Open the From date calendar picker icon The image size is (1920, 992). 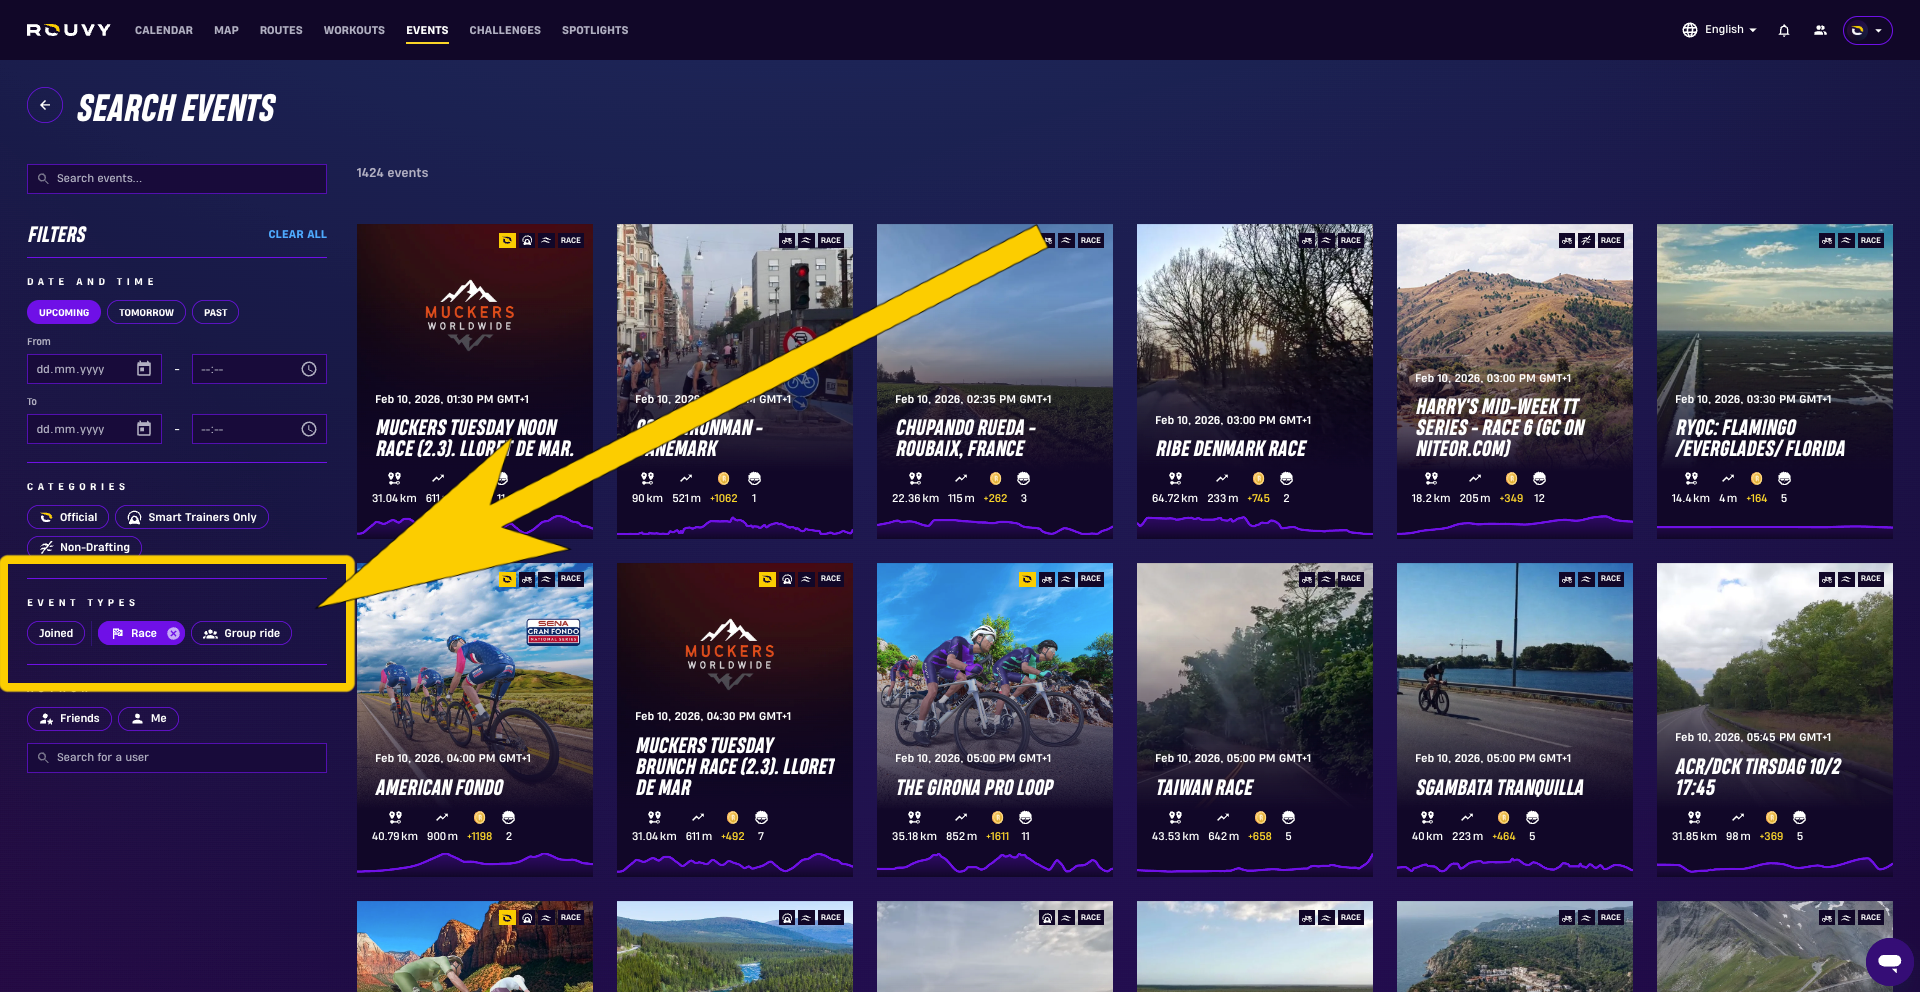coord(144,369)
